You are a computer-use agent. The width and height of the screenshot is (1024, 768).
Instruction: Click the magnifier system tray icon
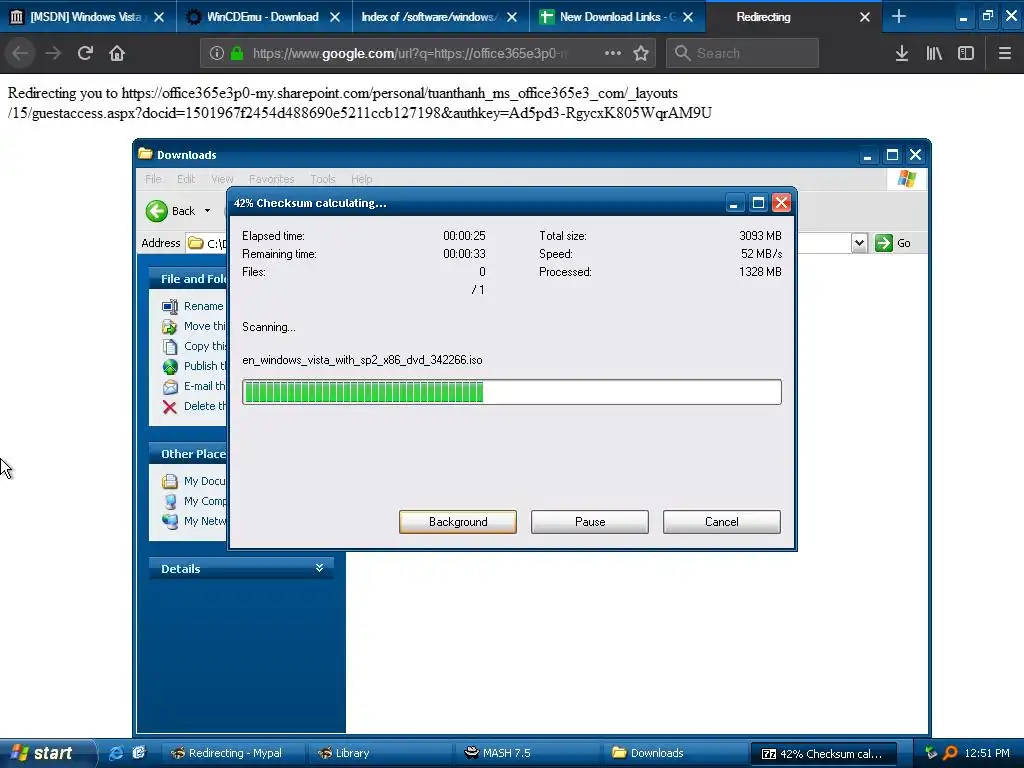pyautogui.click(x=950, y=753)
